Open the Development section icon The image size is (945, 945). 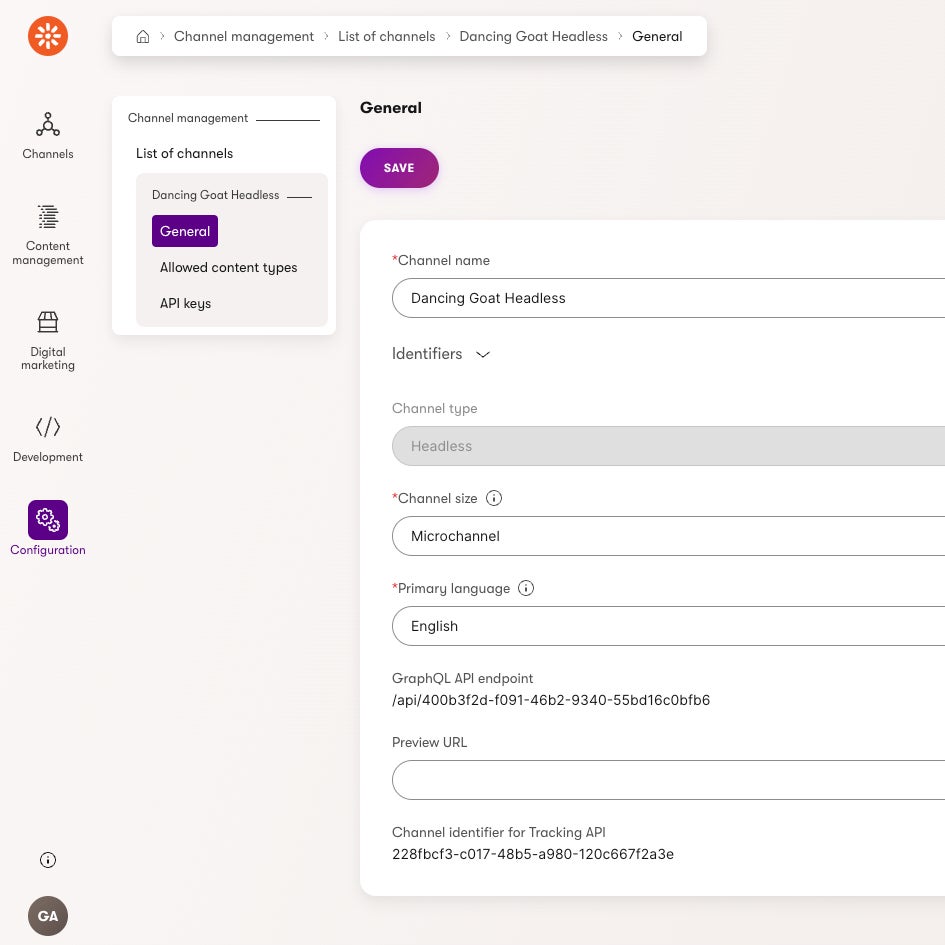tap(48, 427)
